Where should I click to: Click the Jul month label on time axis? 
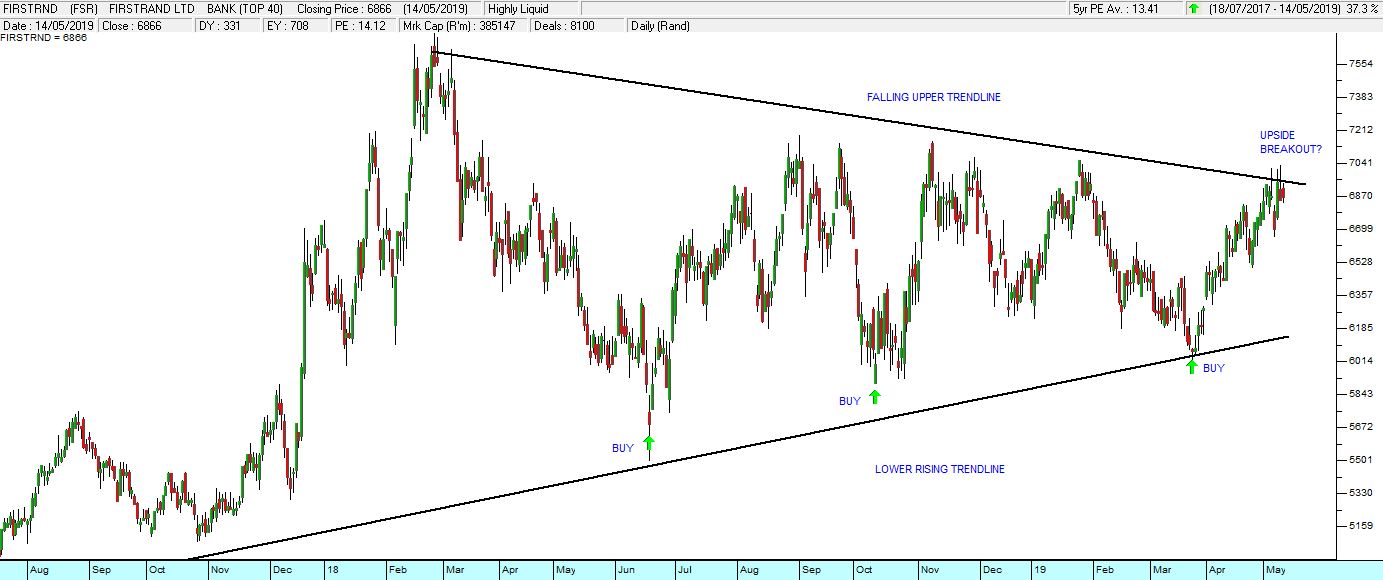coord(685,571)
